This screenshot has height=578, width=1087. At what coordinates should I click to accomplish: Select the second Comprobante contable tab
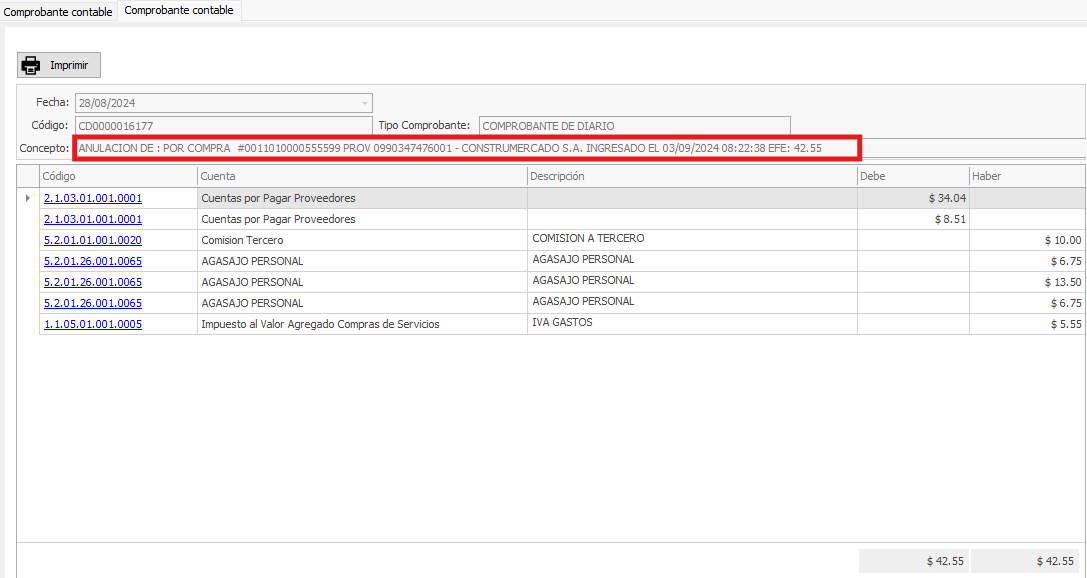(179, 11)
